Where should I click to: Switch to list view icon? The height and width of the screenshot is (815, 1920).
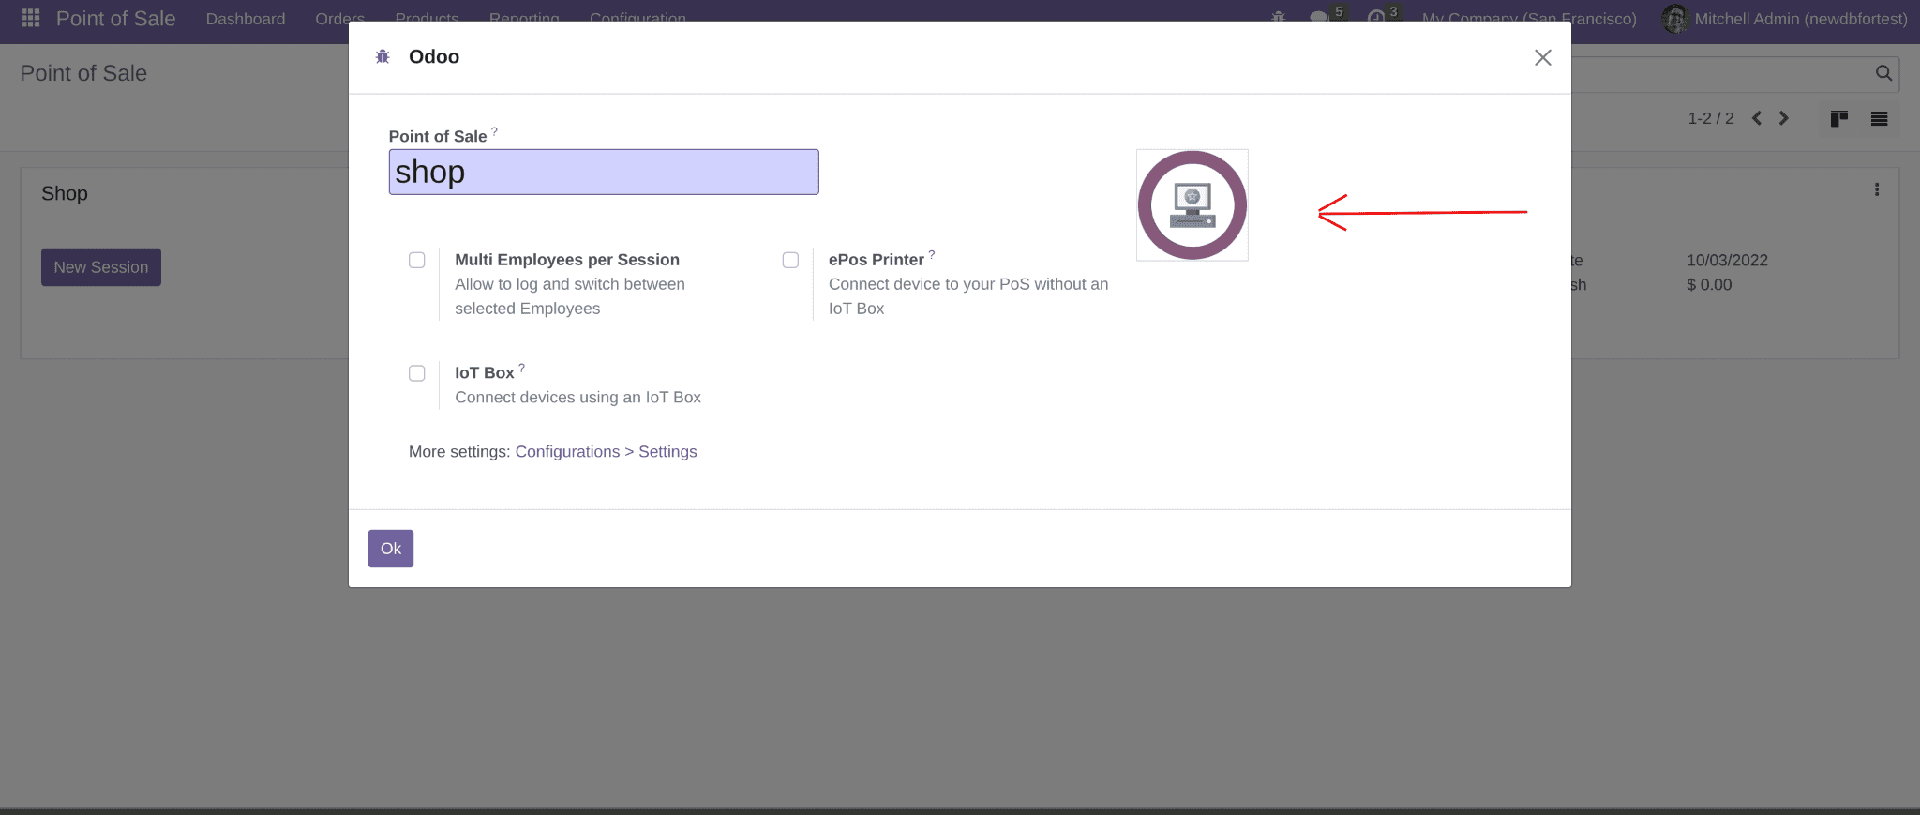click(1879, 119)
